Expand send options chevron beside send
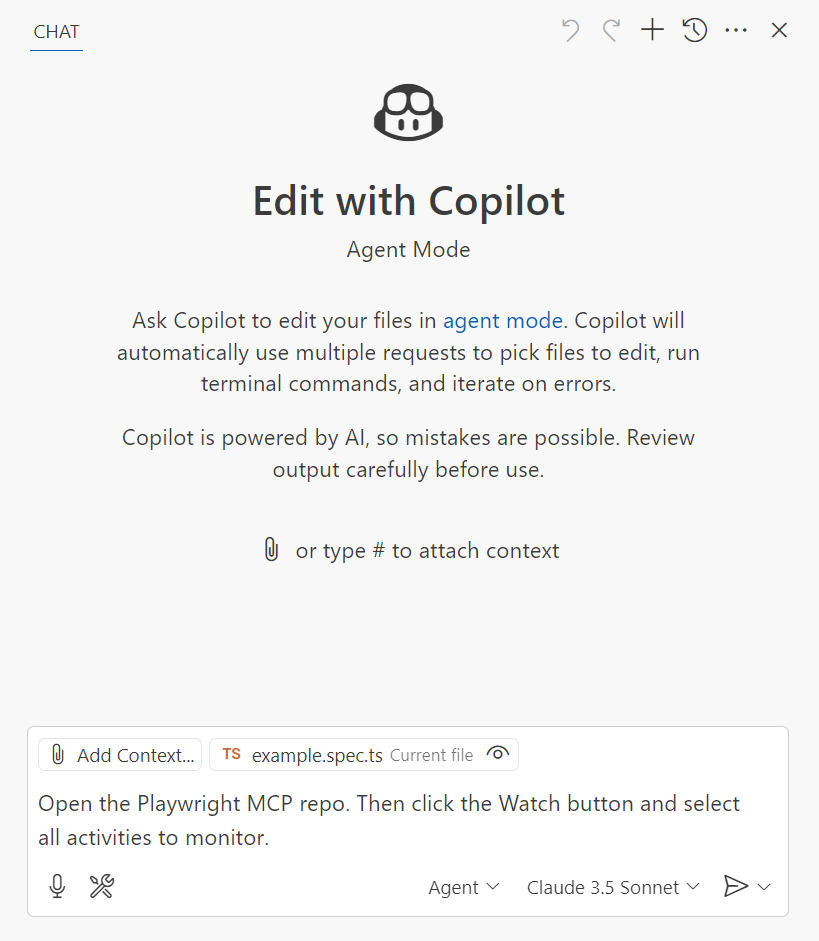Image resolution: width=819 pixels, height=941 pixels. click(x=765, y=887)
